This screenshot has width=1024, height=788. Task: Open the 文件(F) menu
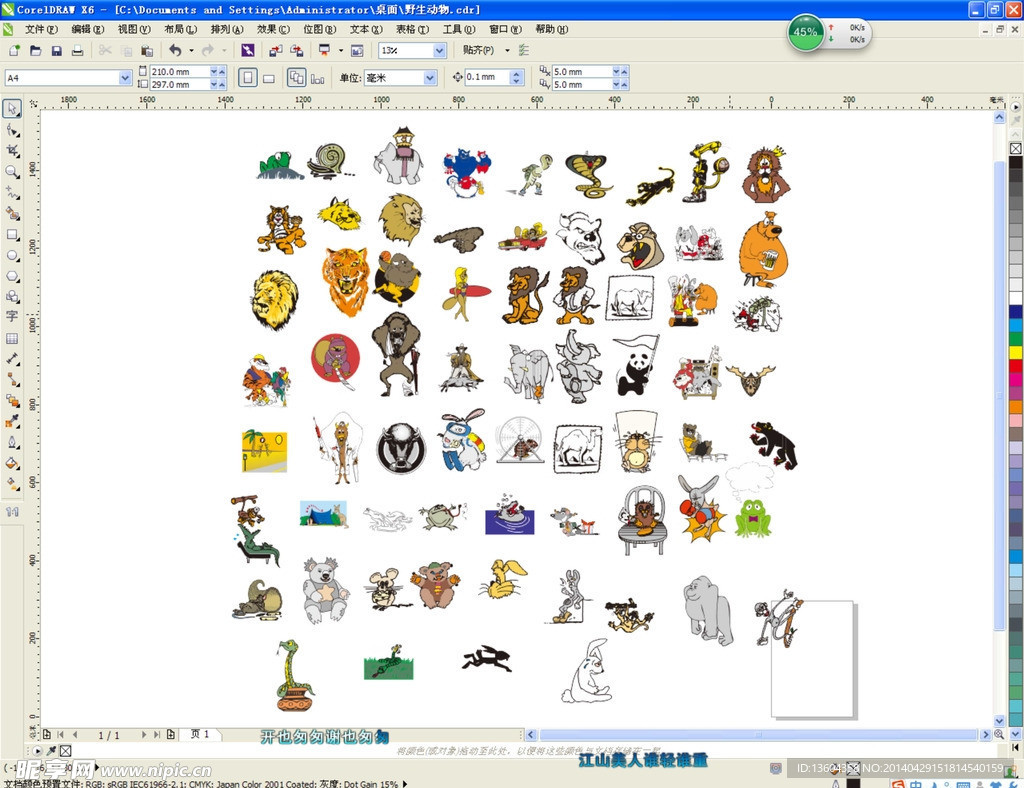point(41,29)
